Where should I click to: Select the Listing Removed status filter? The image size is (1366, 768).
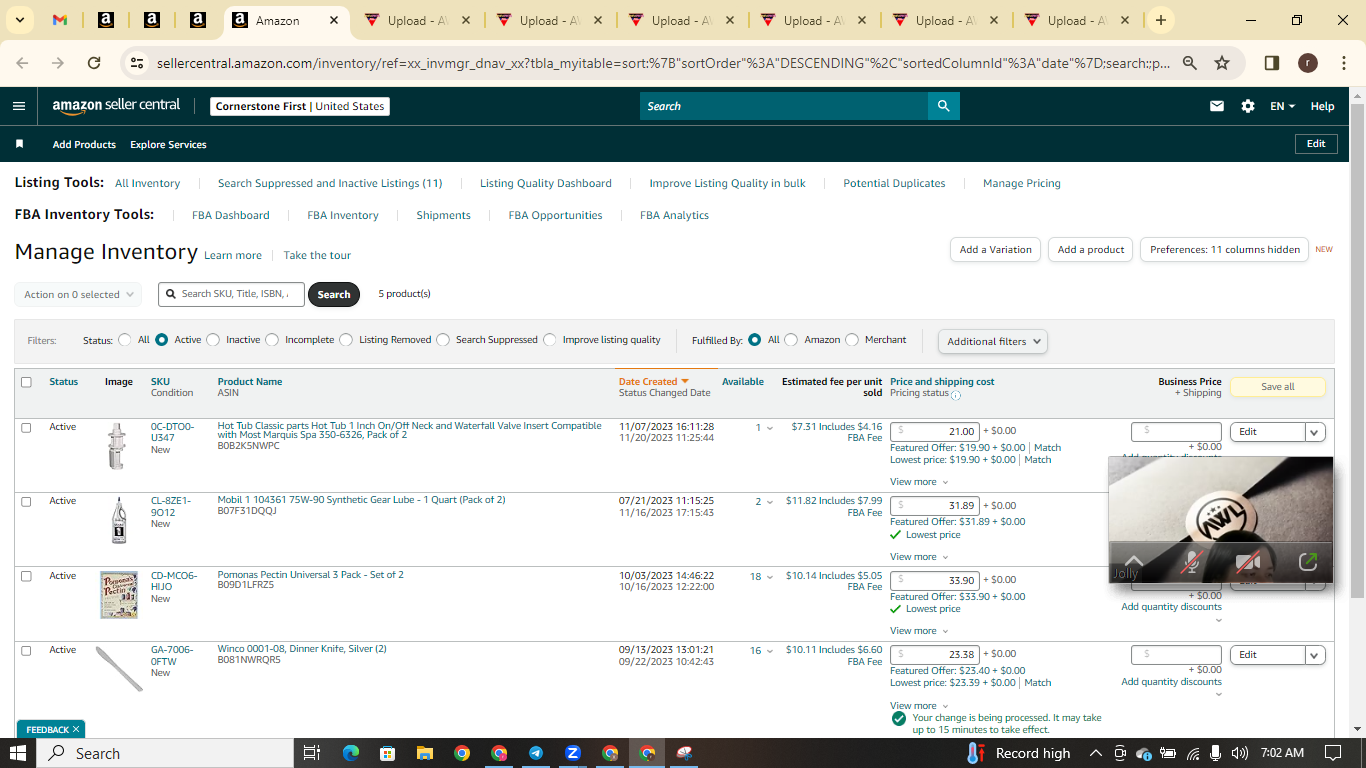[346, 340]
